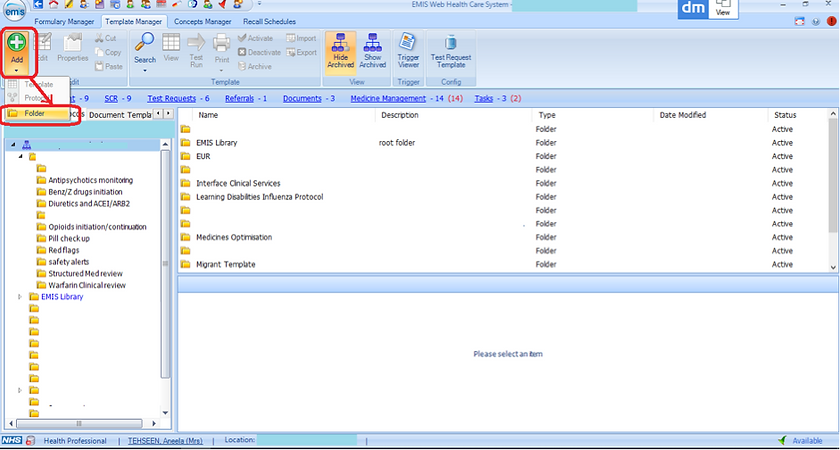Open the SCR link

111,99
